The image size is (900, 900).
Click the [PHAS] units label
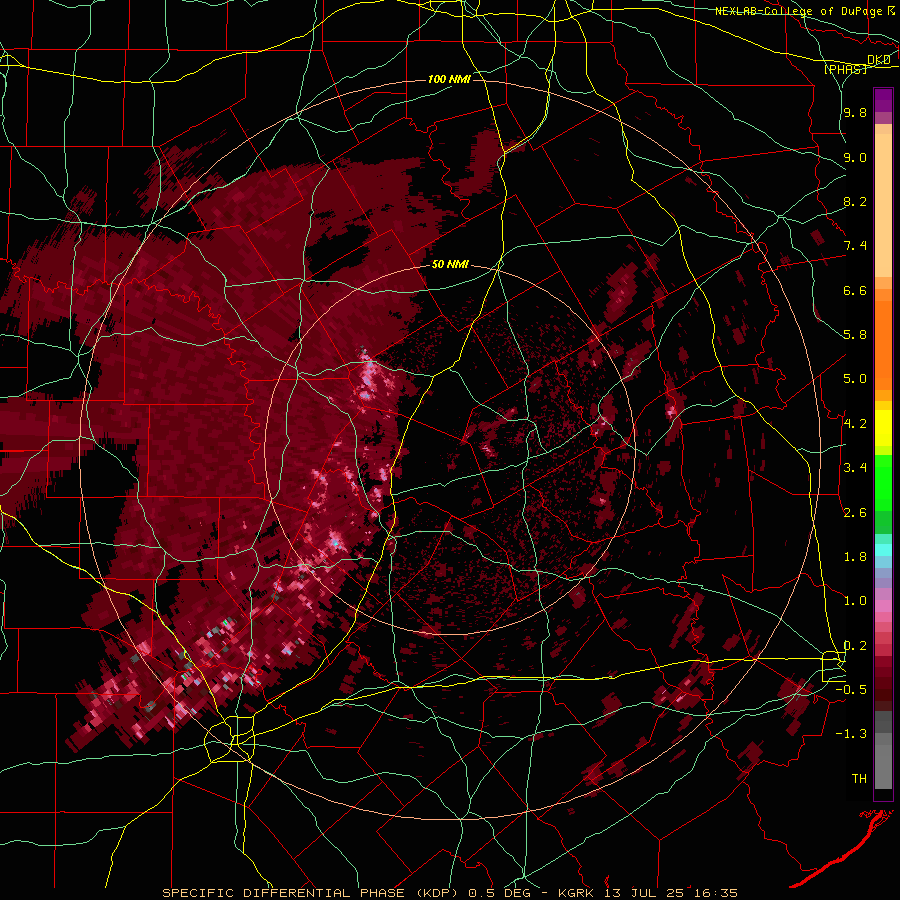click(x=846, y=69)
